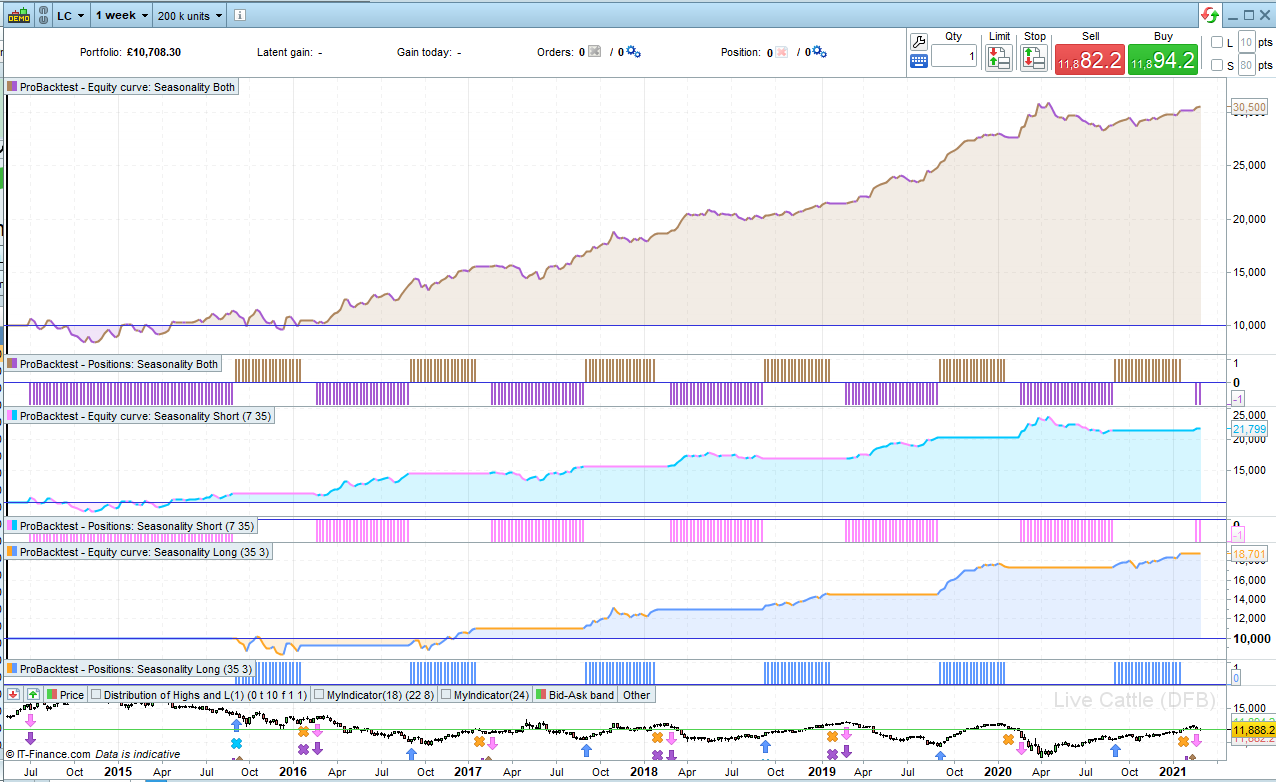Toggle MyIndicator(18) (22 8) checkbox
The height and width of the screenshot is (782, 1276).
[319, 694]
